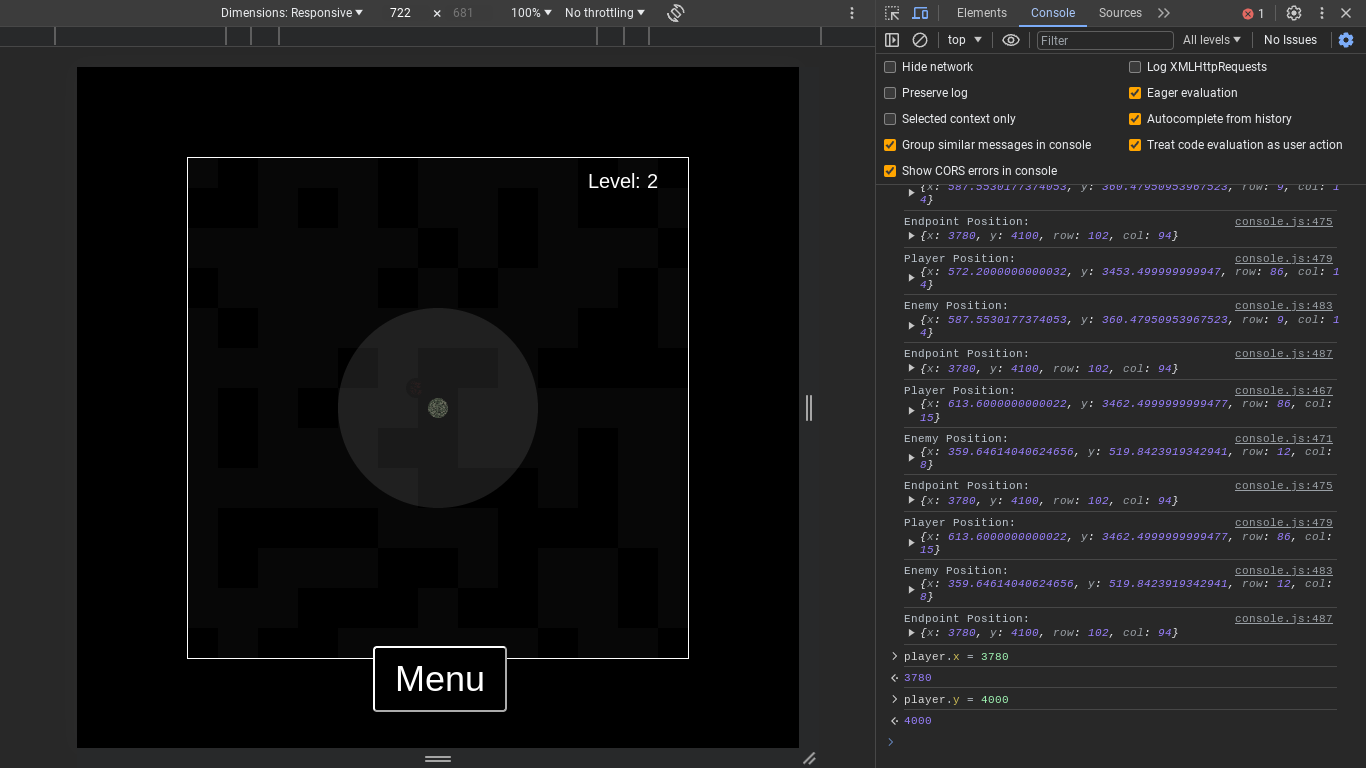
Task: Show the console sidebar panel icon
Action: (x=892, y=40)
